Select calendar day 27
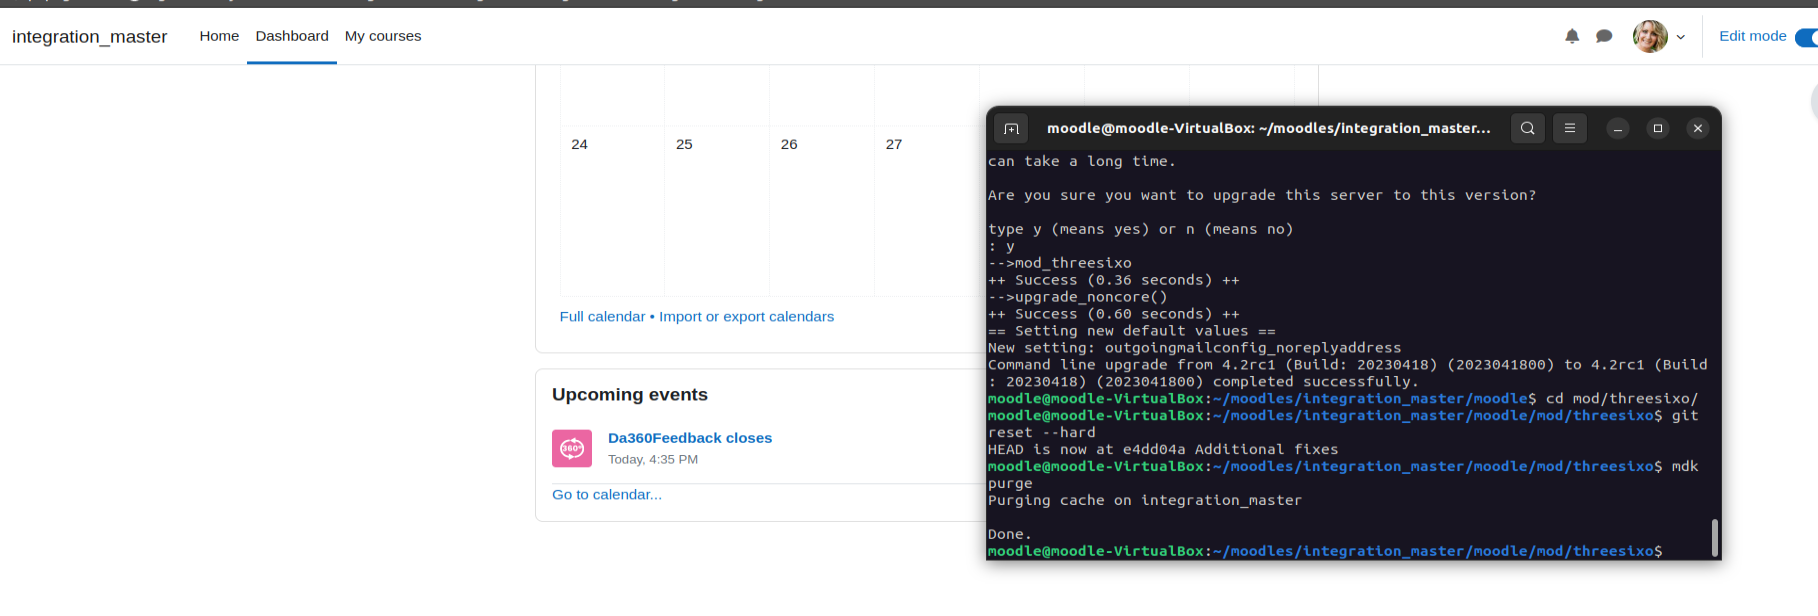 894,144
